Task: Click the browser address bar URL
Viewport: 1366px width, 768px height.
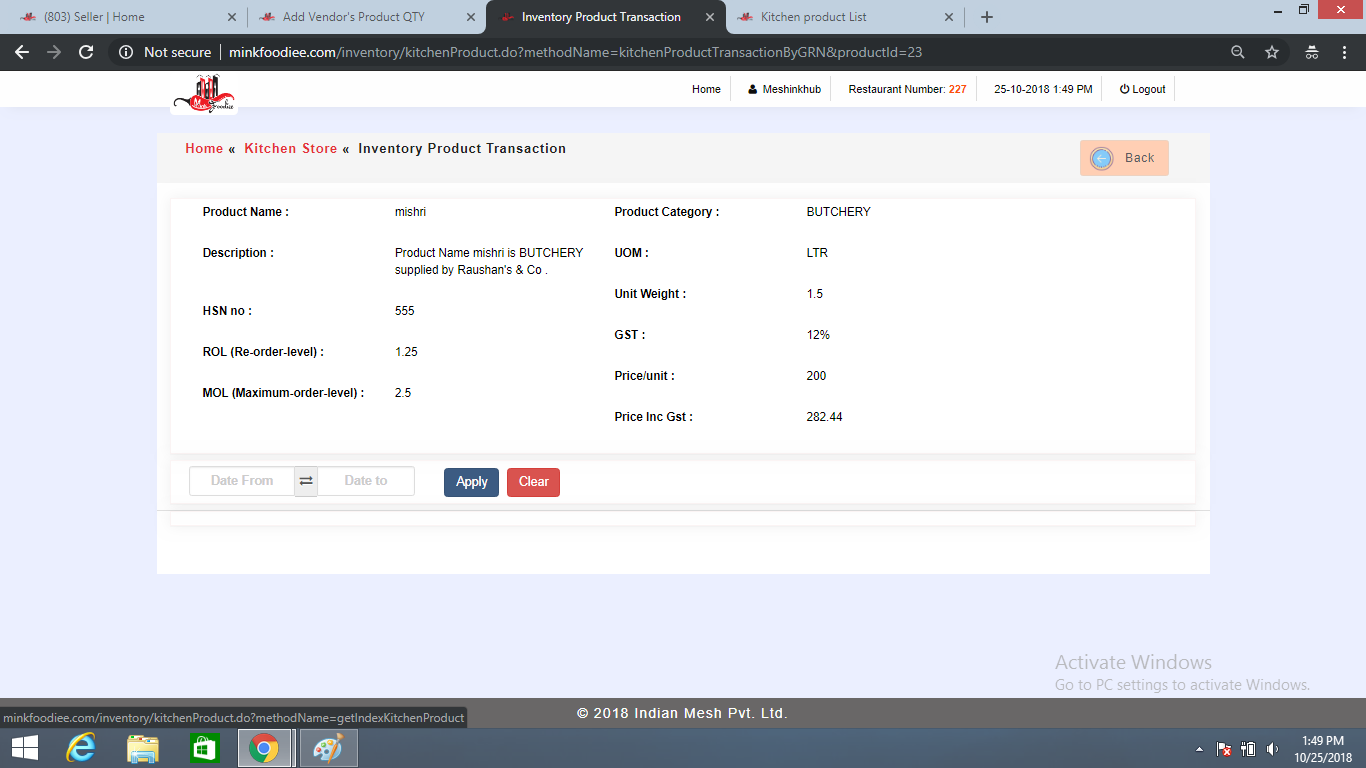Action: coord(575,52)
